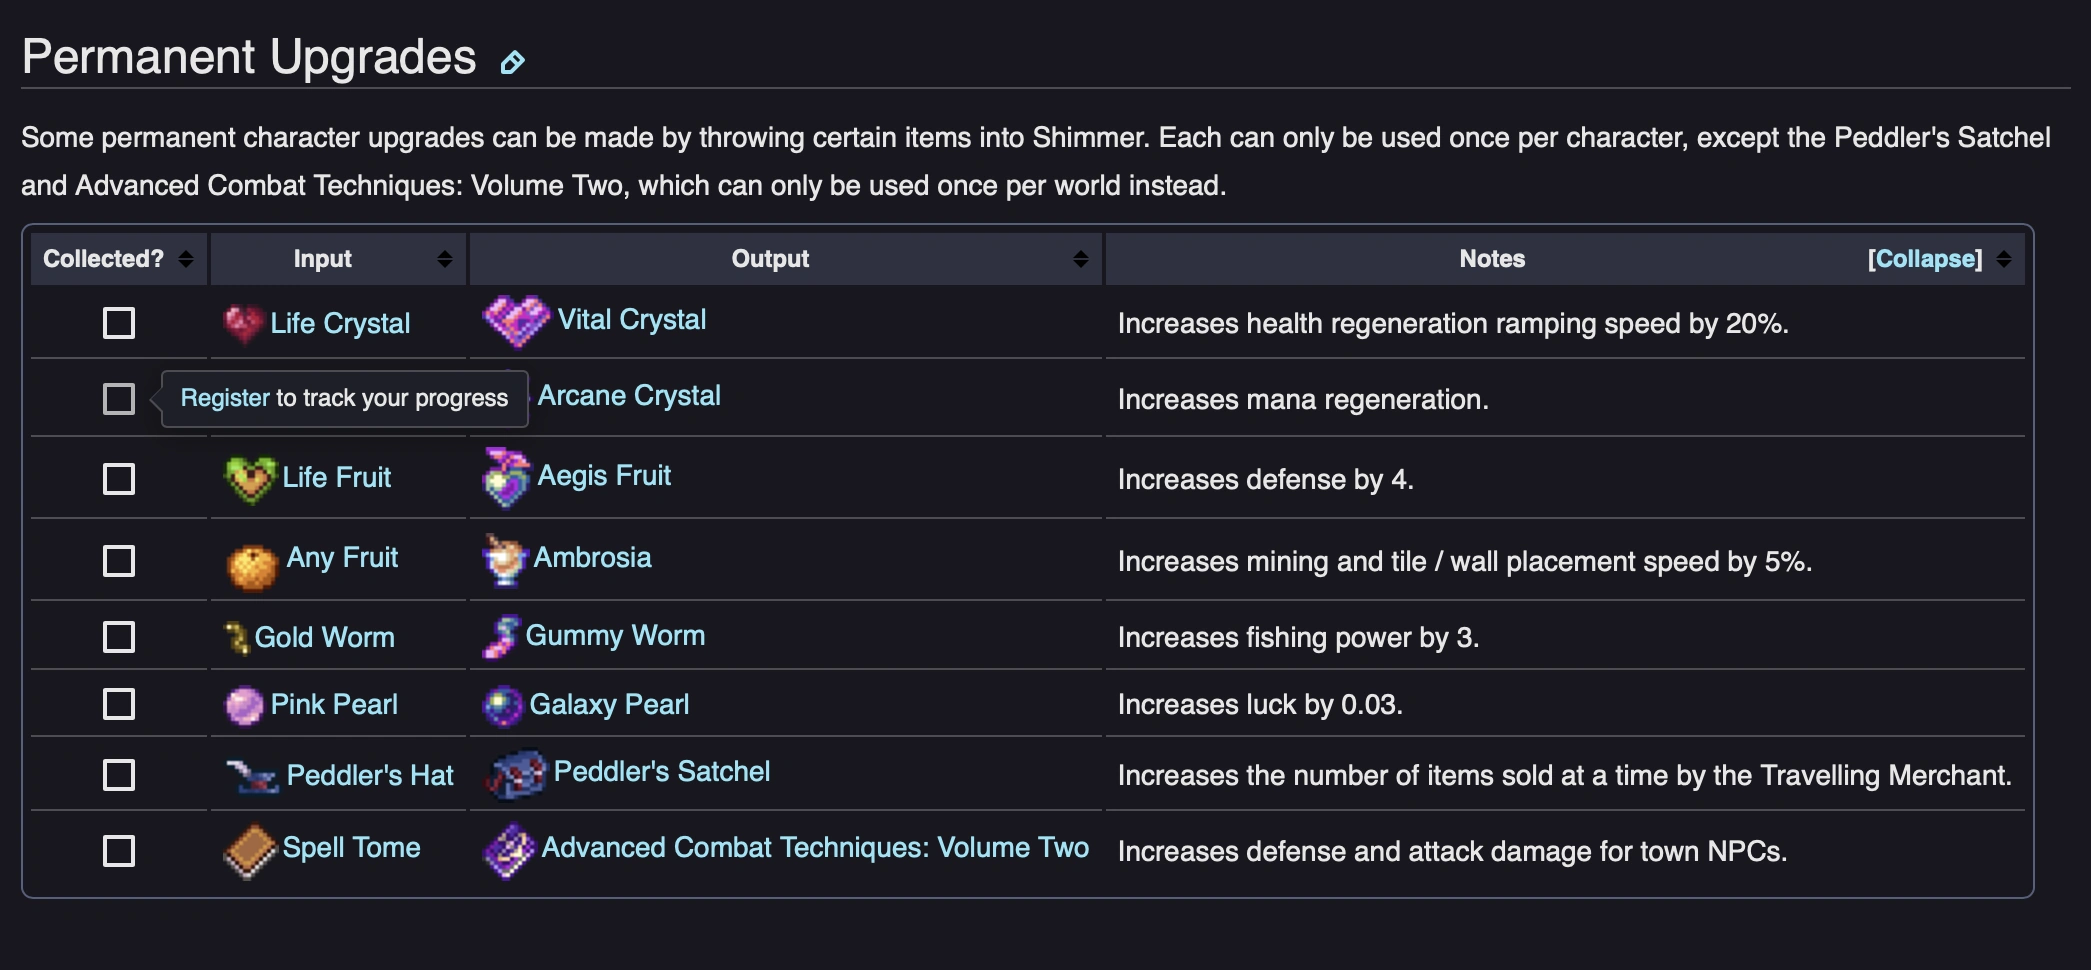Screen dimensions: 2091x970
Task: Click the Vital Crystal item icon
Action: 516,321
